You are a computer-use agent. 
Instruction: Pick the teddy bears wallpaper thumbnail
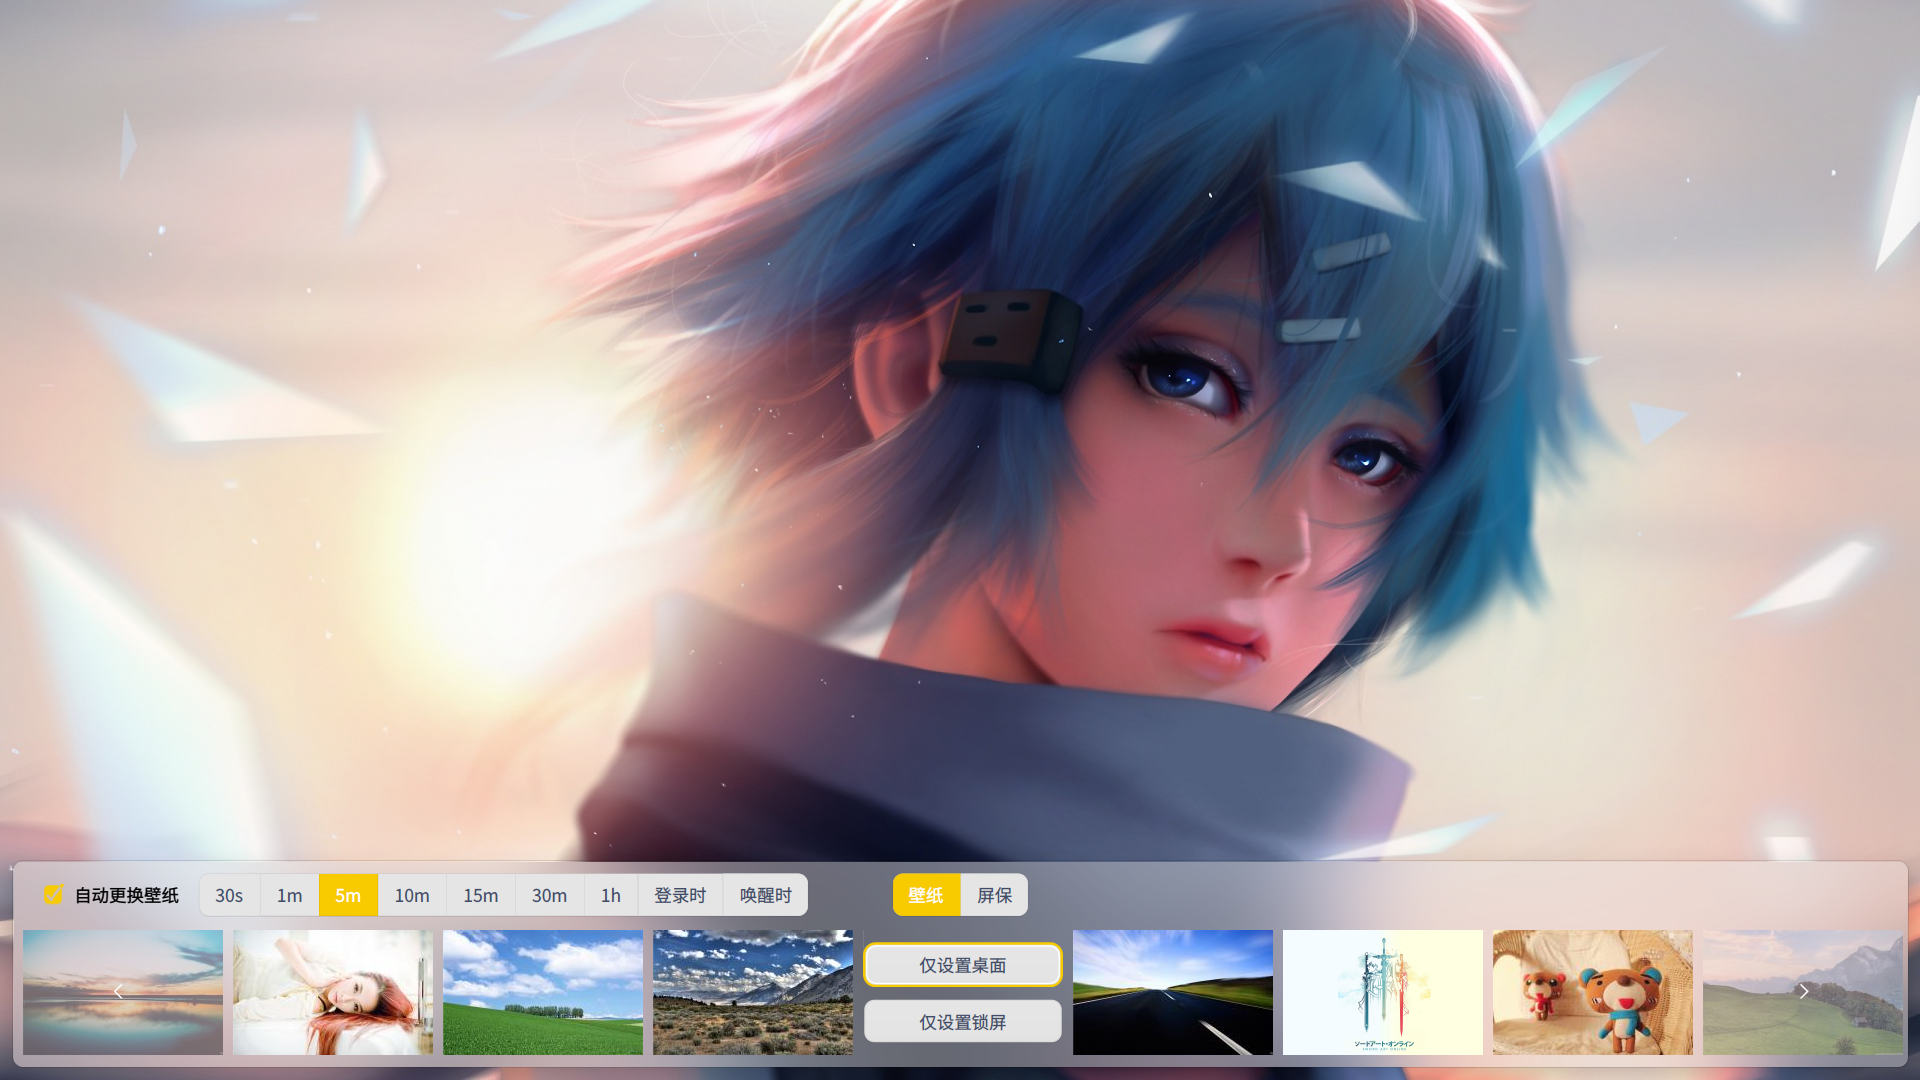point(1592,992)
